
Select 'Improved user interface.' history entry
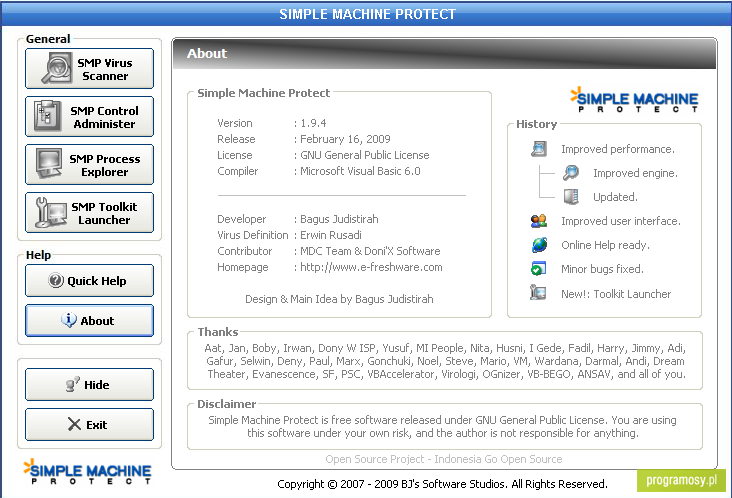click(x=621, y=221)
